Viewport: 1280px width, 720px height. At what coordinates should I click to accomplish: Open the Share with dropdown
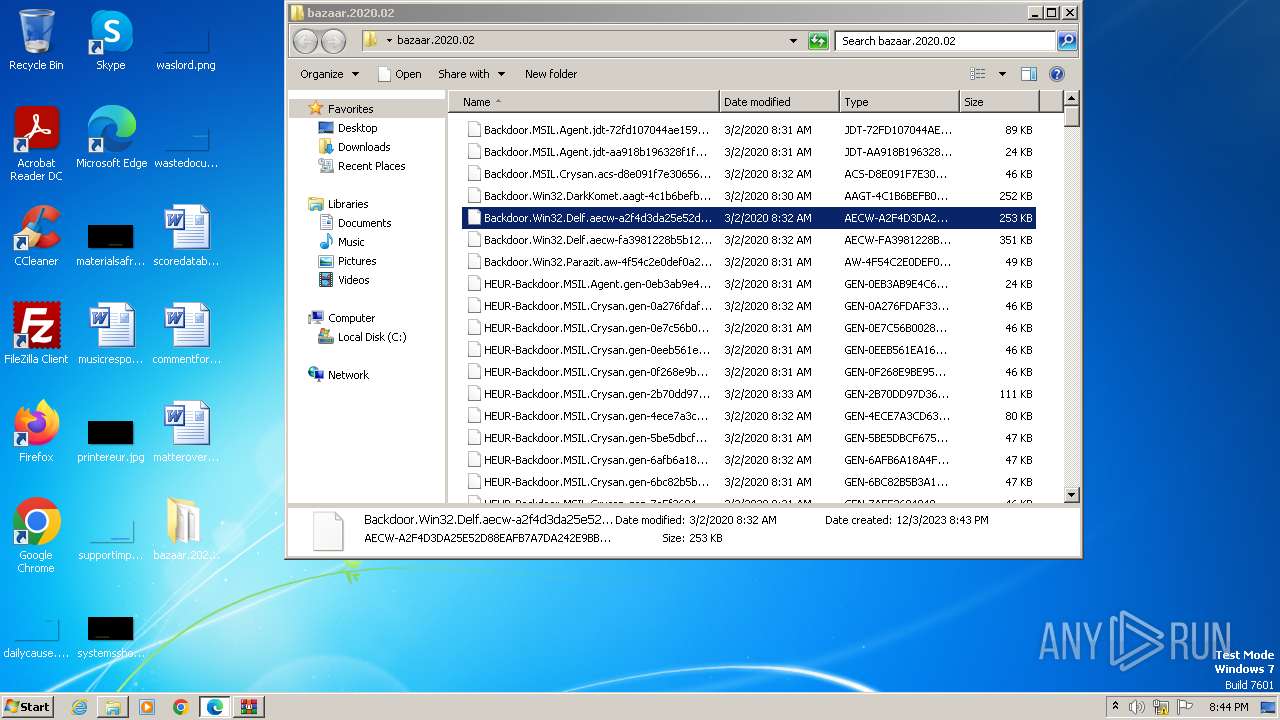pyautogui.click(x=471, y=74)
